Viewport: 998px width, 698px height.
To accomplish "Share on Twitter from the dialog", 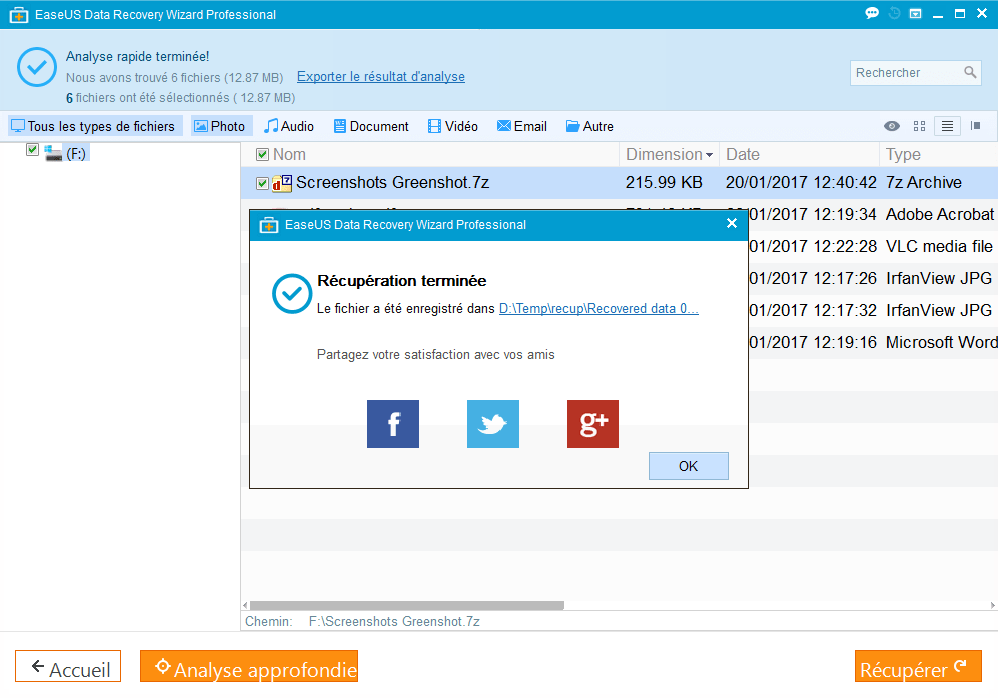I will pos(493,424).
